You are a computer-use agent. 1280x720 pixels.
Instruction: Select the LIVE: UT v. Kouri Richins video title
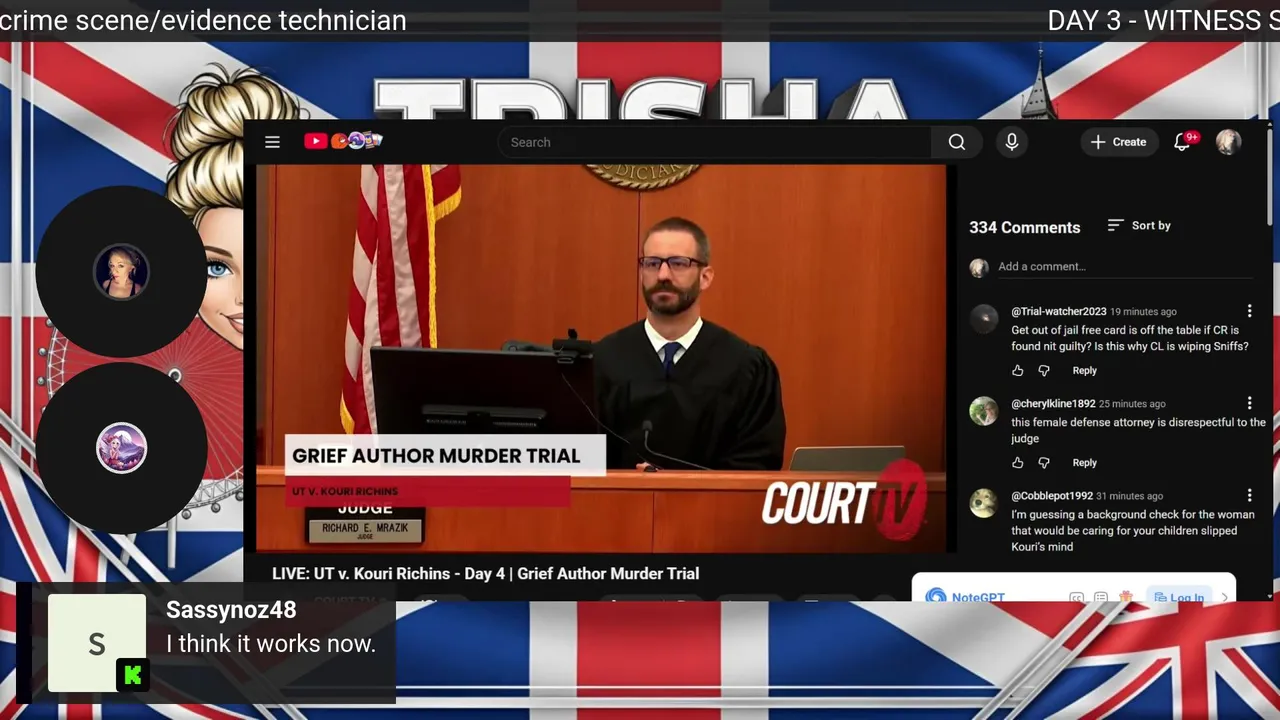486,574
